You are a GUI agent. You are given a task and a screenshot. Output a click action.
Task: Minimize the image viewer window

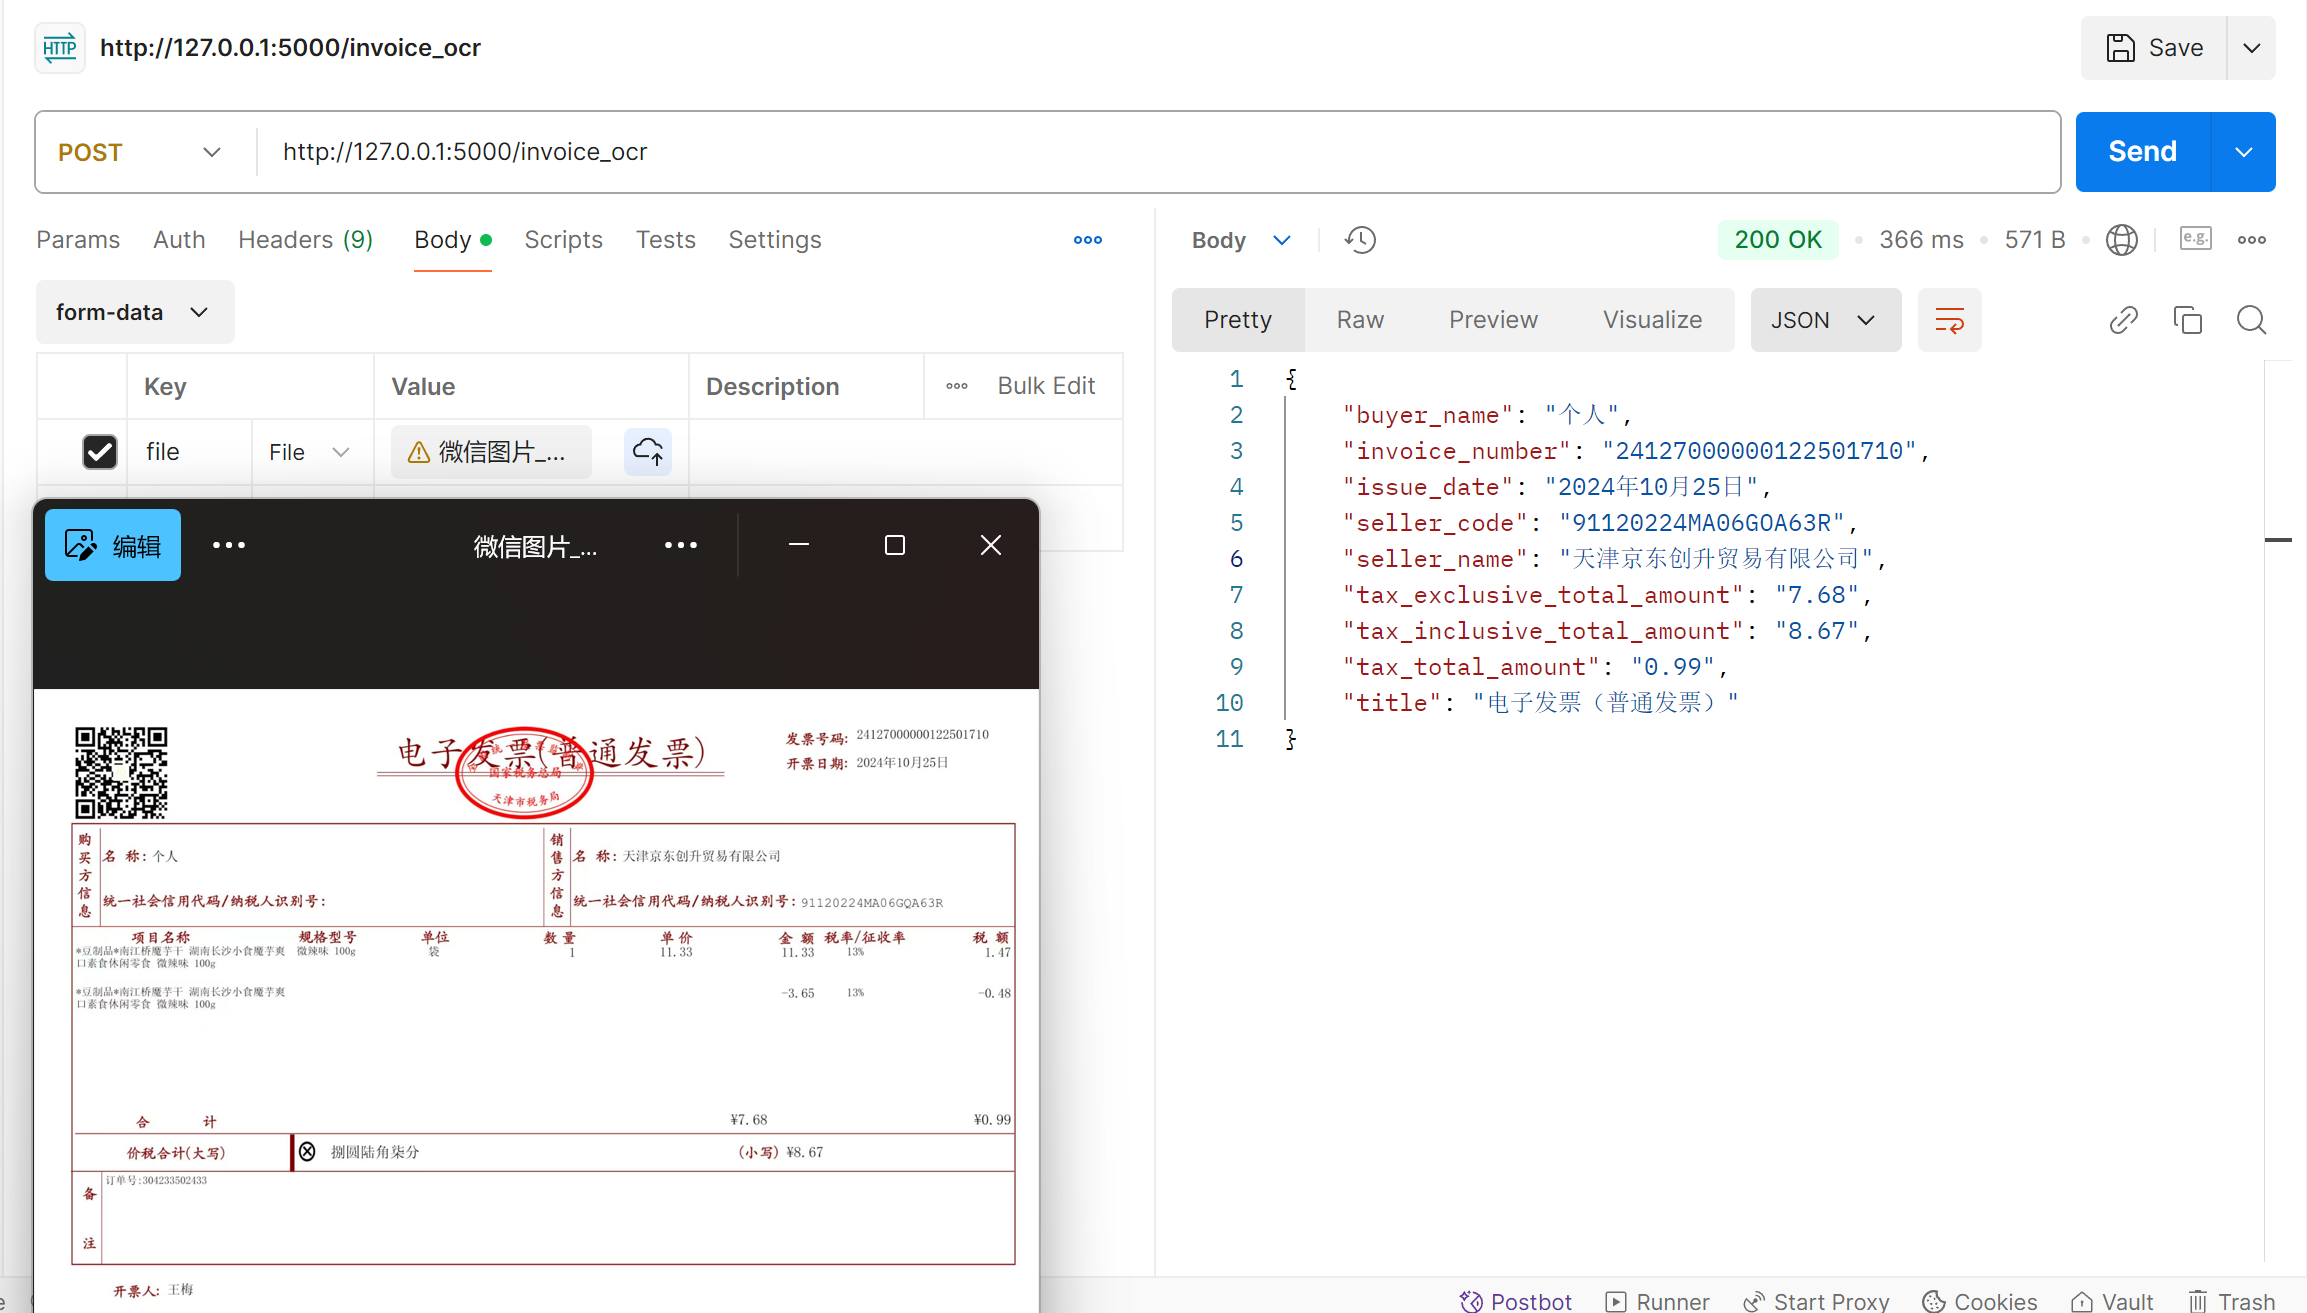(x=799, y=545)
